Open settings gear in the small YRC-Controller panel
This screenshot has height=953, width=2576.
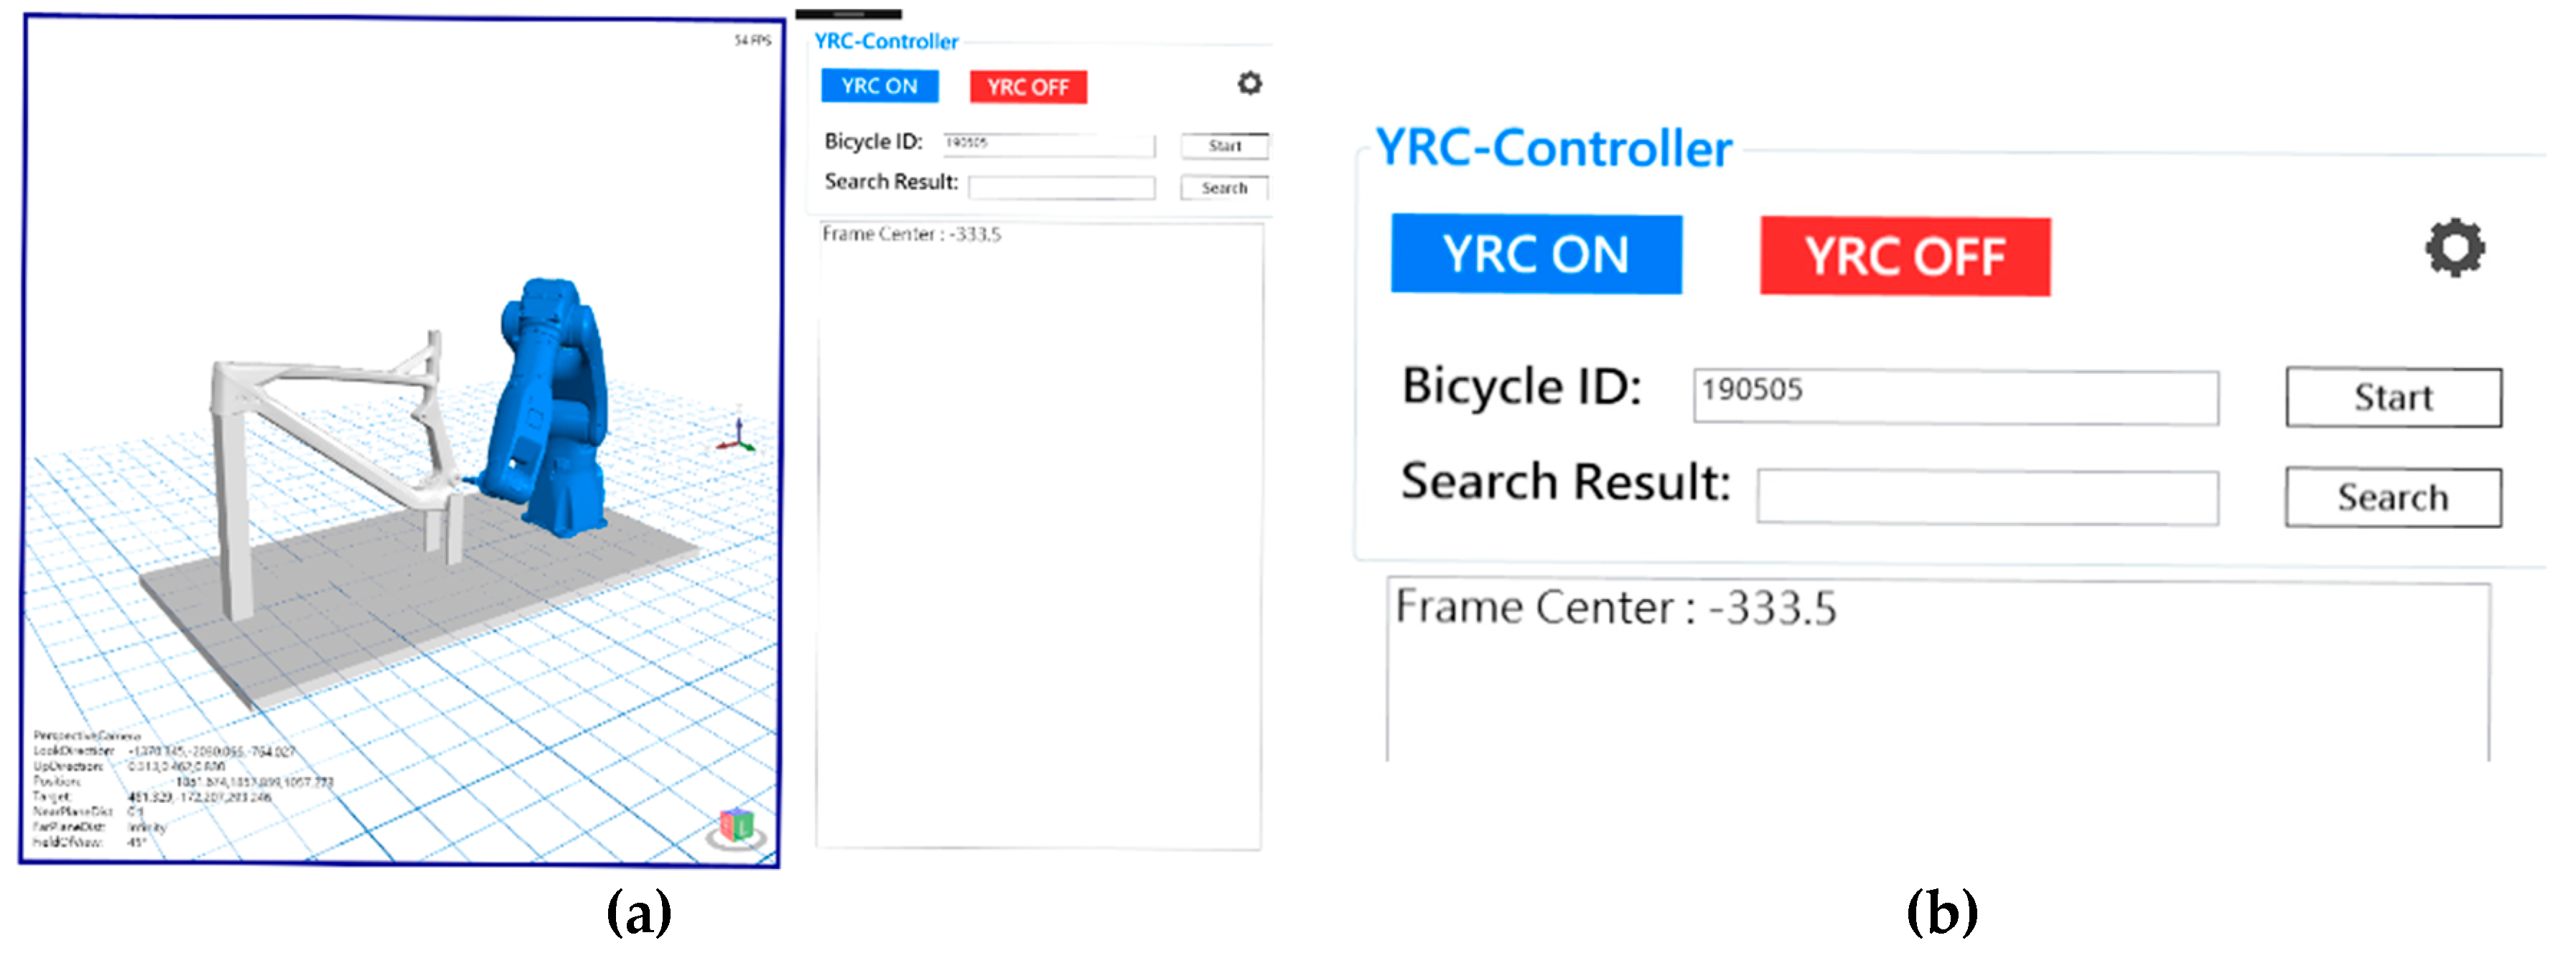click(1249, 83)
